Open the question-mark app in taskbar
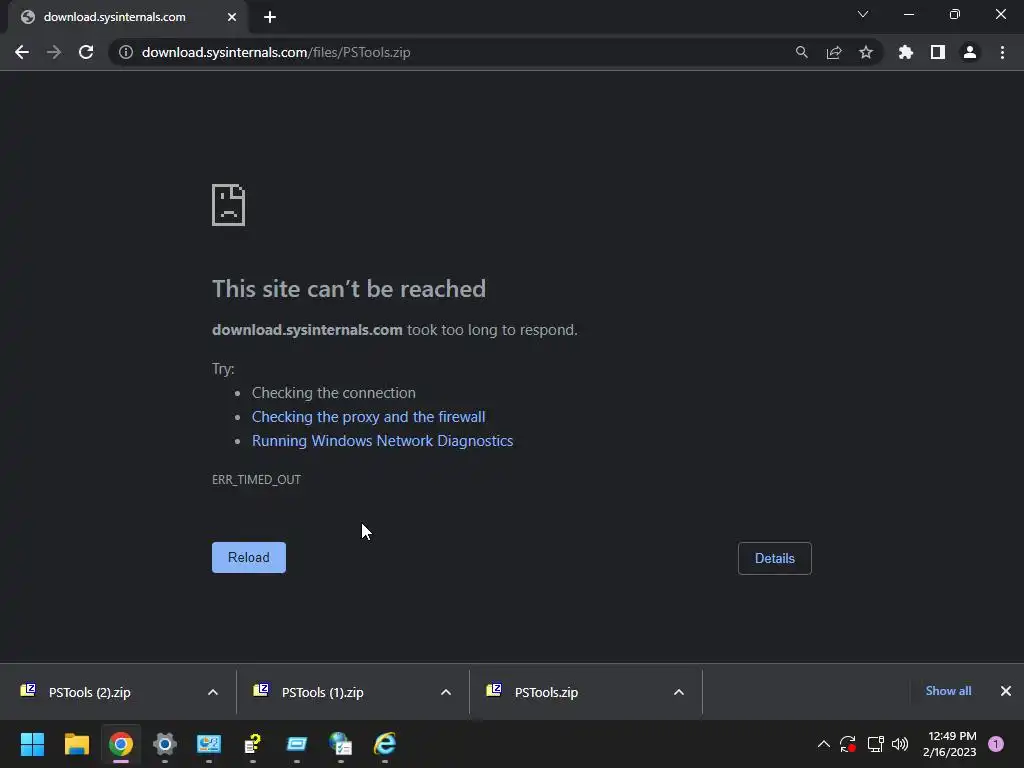 (253, 744)
